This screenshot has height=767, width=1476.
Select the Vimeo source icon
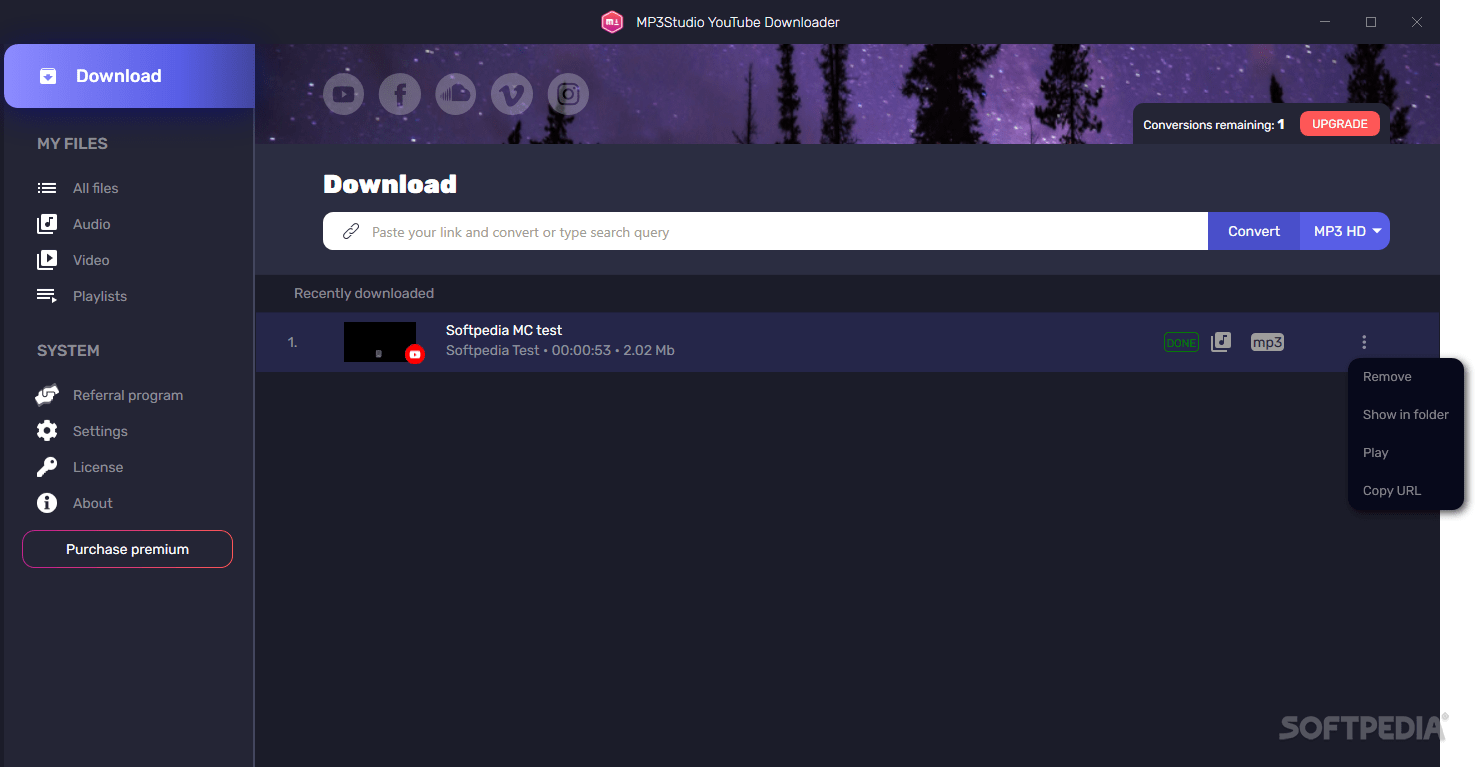[511, 93]
